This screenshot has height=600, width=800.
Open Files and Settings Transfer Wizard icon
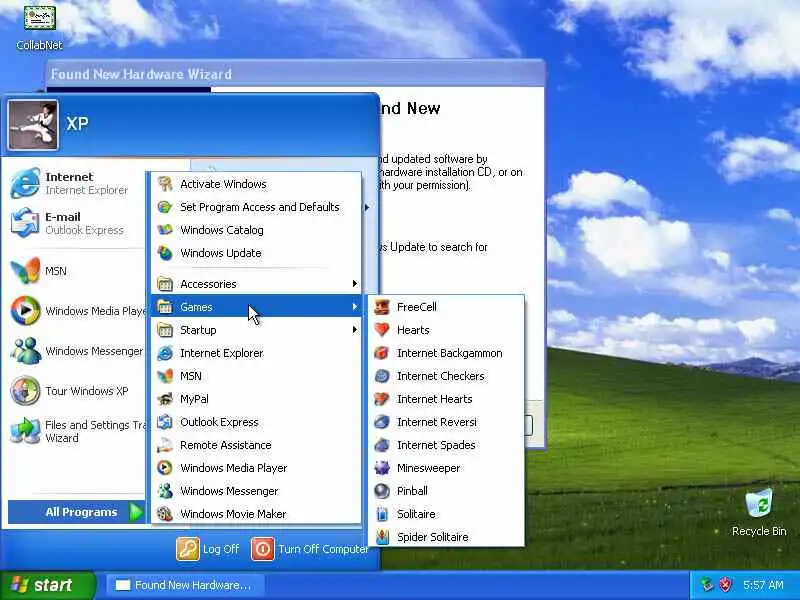25,431
